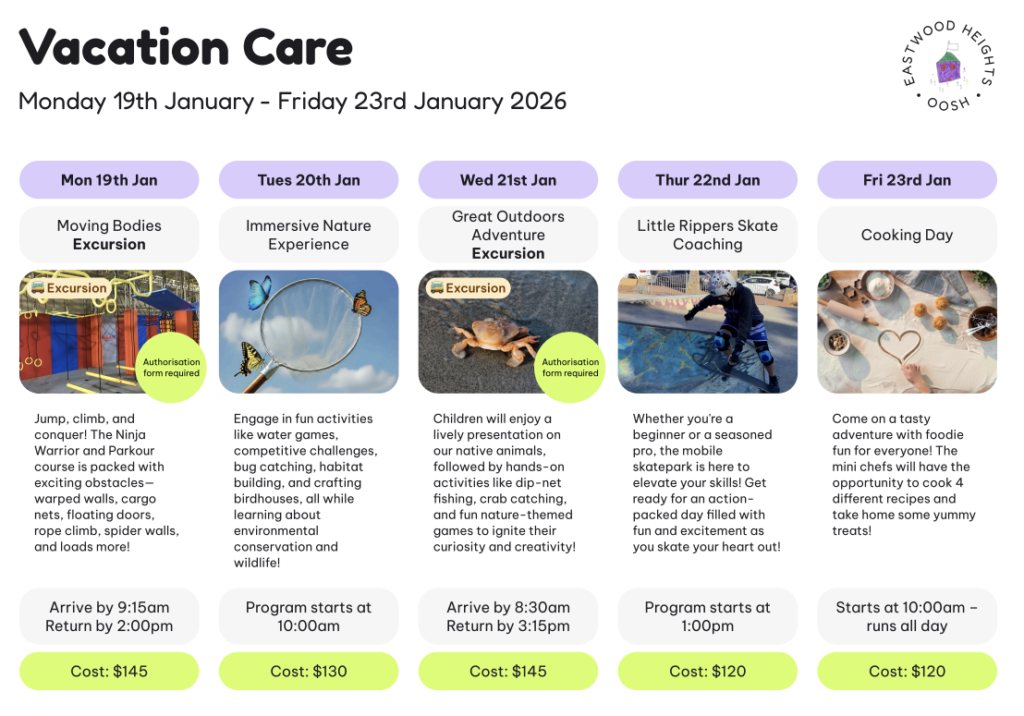Click the Excursion badge on Monday's image
The height and width of the screenshot is (716, 1024).
69,288
